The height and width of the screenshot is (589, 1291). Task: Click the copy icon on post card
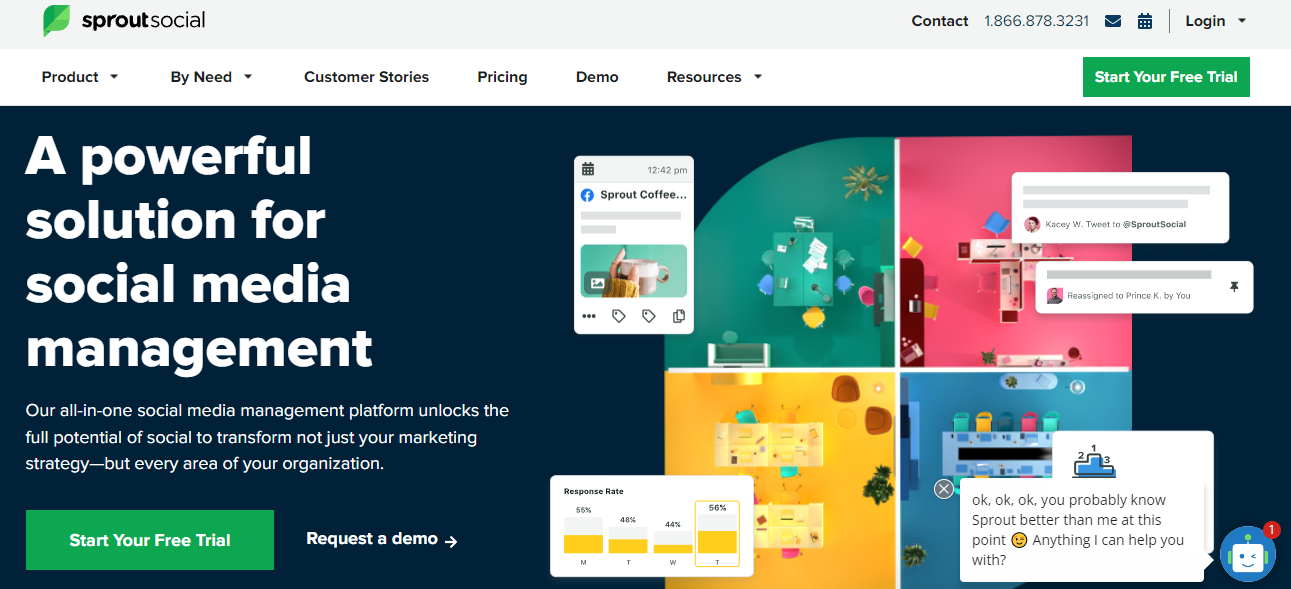pos(679,316)
